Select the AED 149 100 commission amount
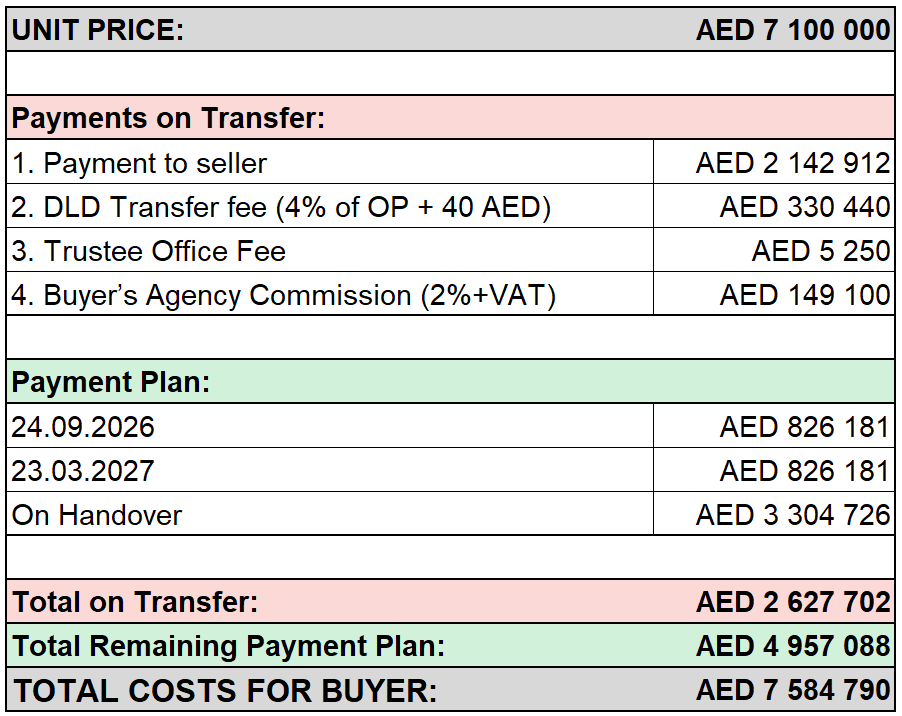The width and height of the screenshot is (902, 716). pyautogui.click(x=805, y=295)
